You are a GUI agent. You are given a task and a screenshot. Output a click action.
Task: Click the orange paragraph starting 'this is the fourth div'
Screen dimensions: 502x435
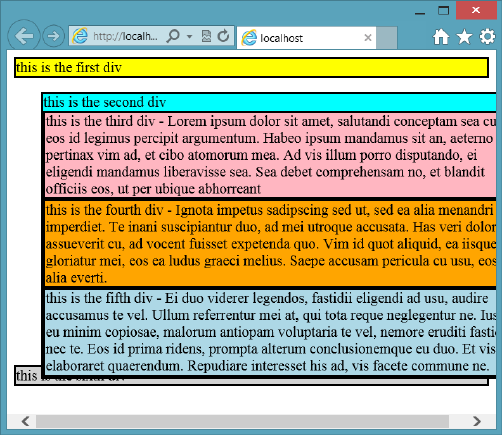tap(271, 244)
